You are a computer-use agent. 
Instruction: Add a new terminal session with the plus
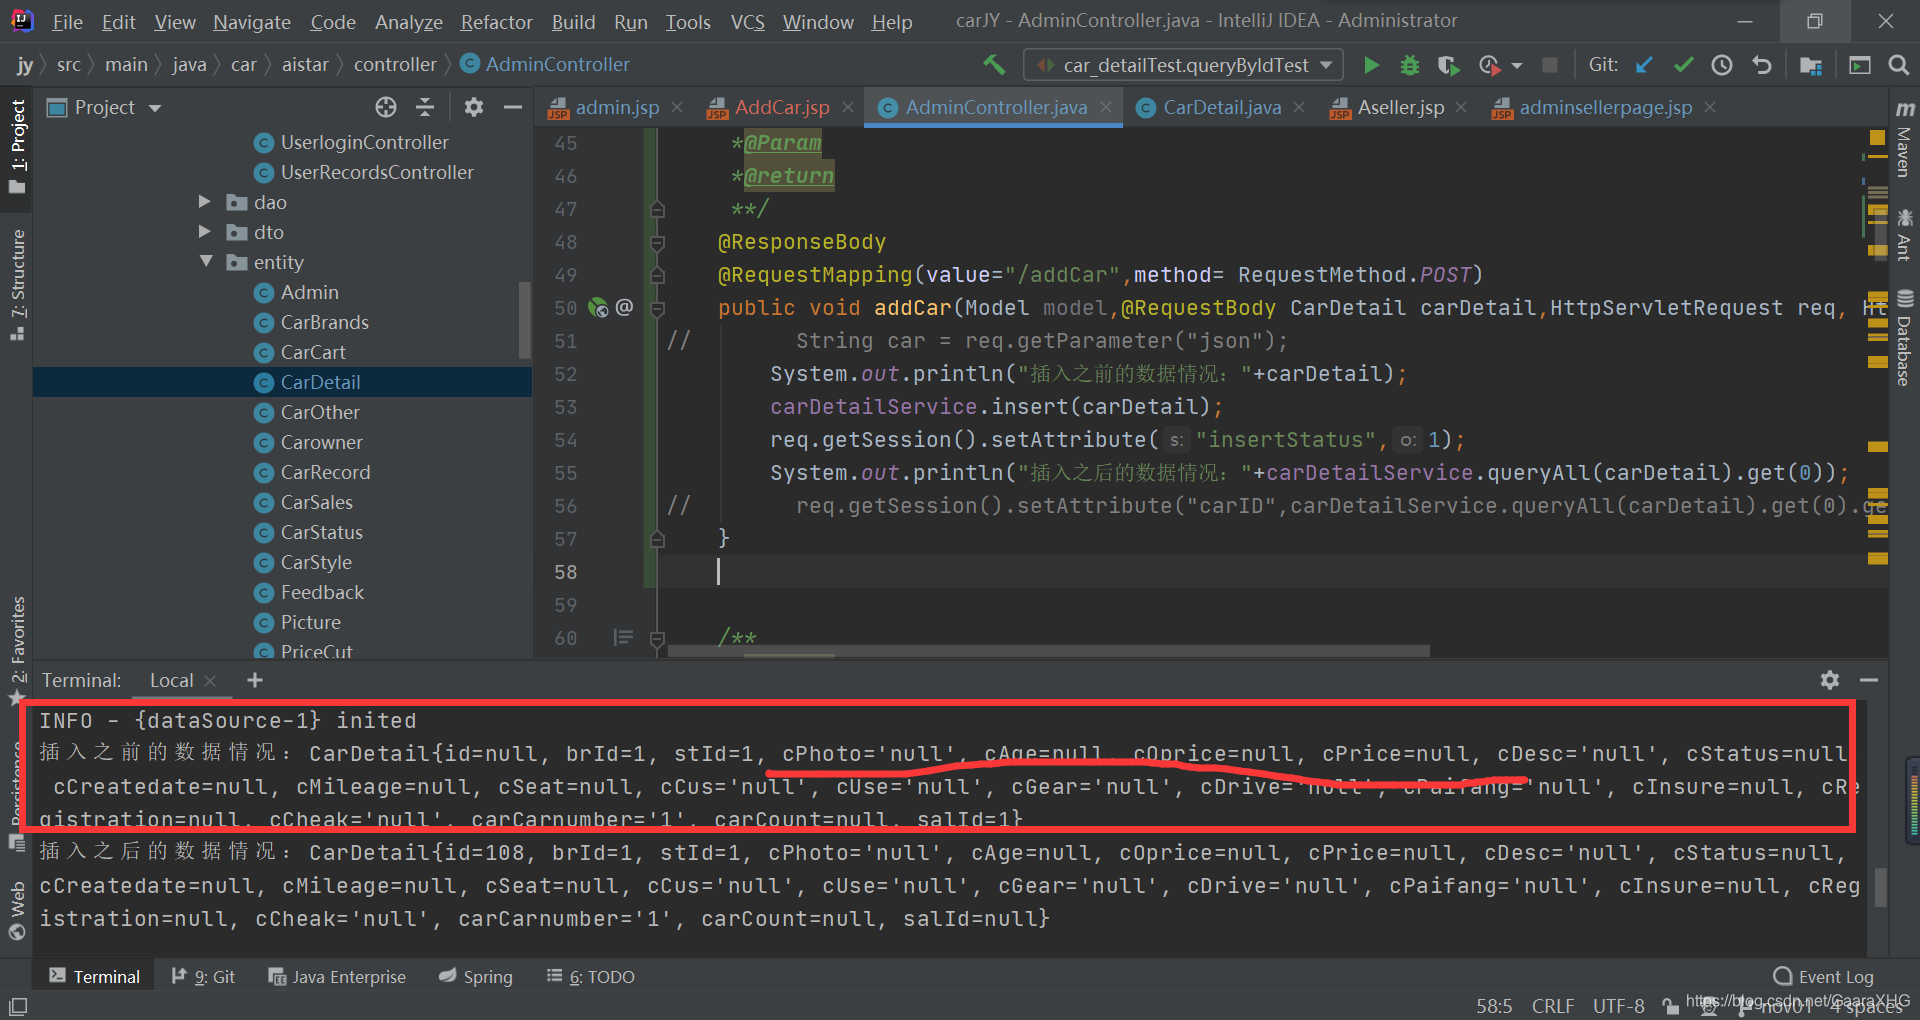[254, 680]
